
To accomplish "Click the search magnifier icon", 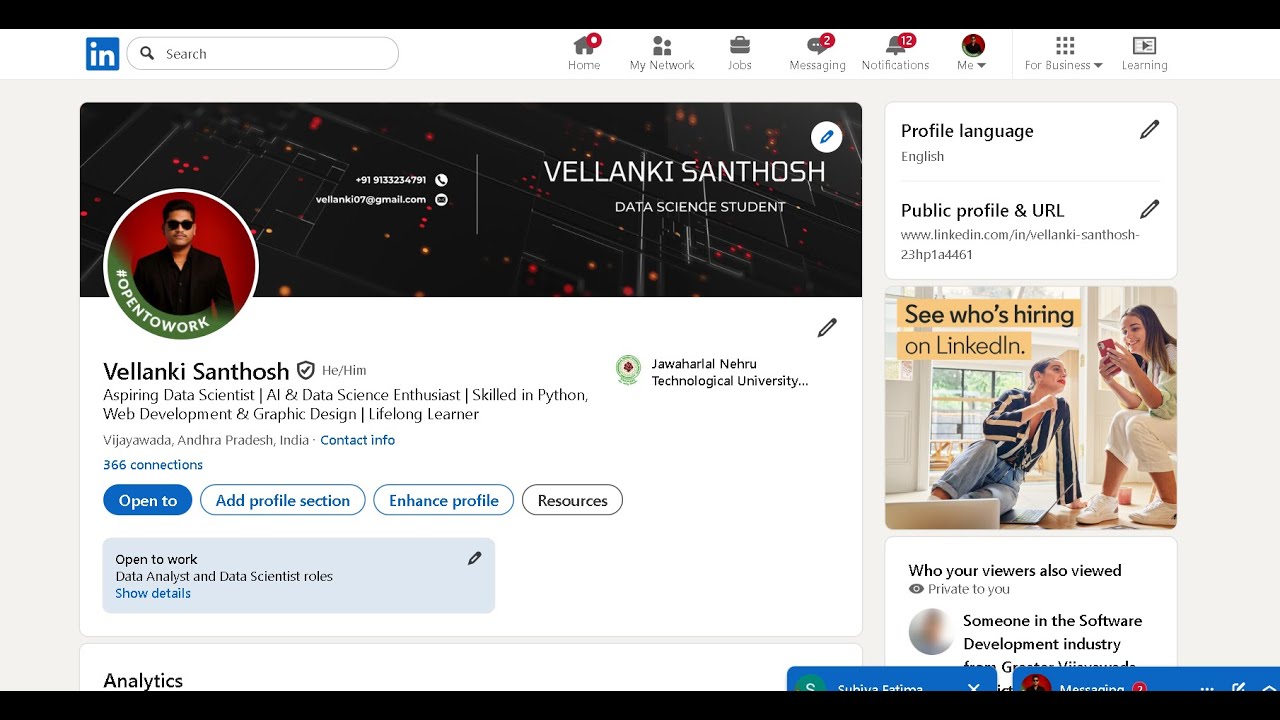I will (147, 54).
